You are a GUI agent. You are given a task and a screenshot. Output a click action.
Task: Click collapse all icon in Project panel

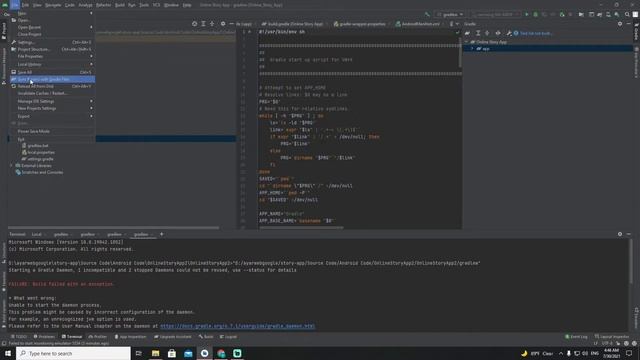pos(212,24)
